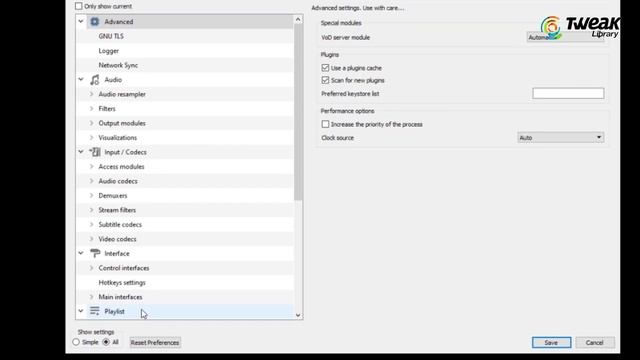
Task: Select the All settings radio button
Action: (106, 342)
